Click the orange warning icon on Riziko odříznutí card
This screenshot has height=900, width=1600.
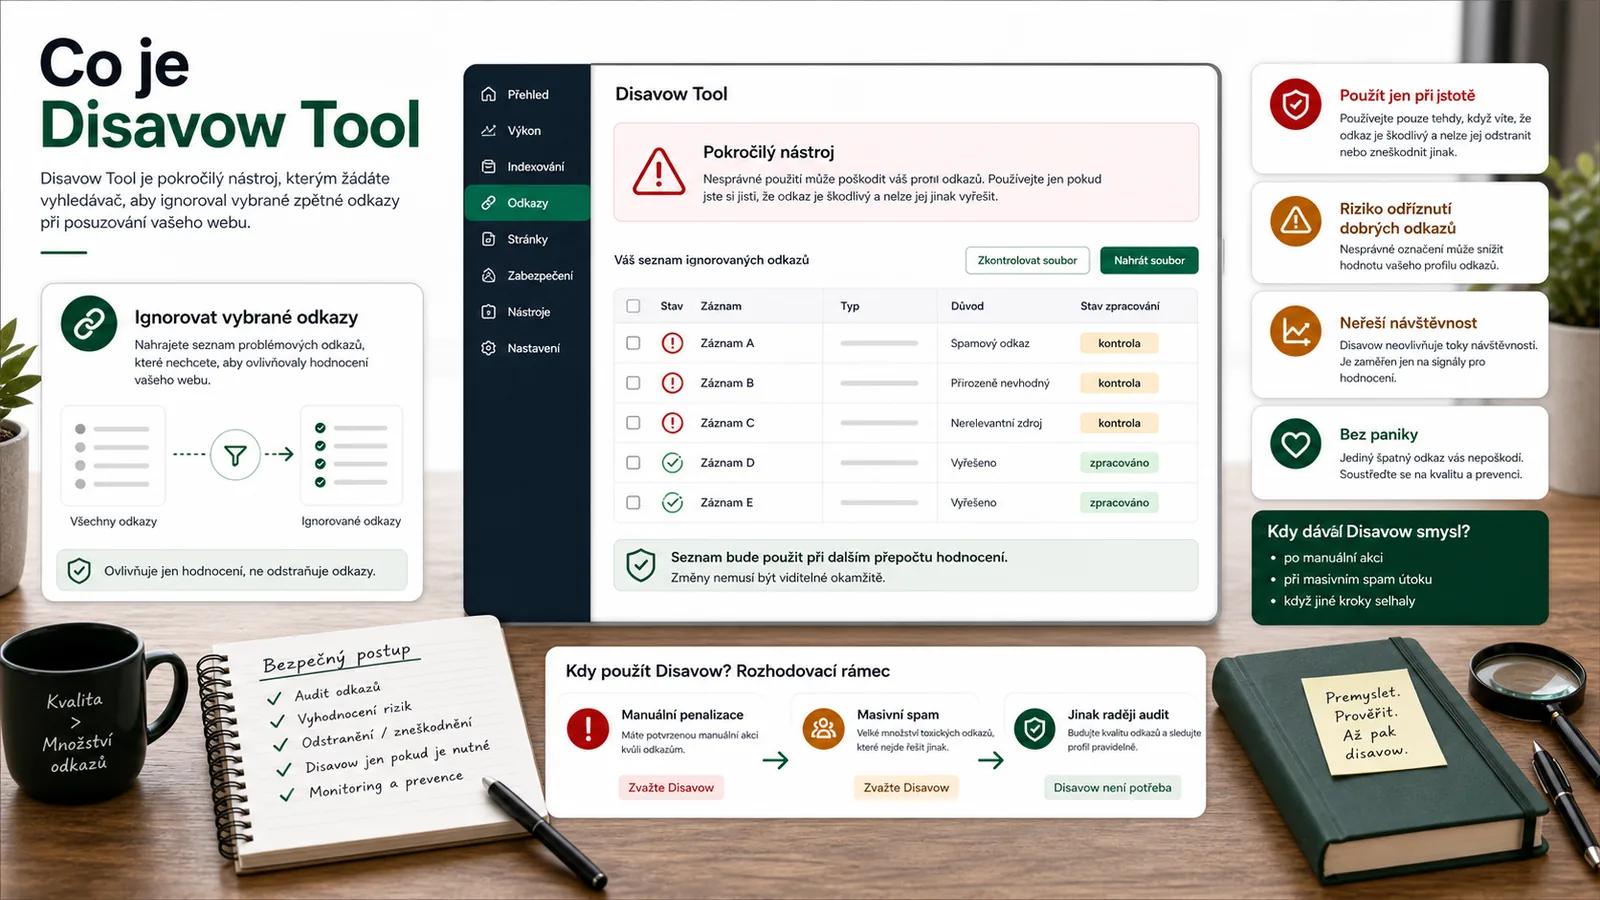pos(1296,220)
